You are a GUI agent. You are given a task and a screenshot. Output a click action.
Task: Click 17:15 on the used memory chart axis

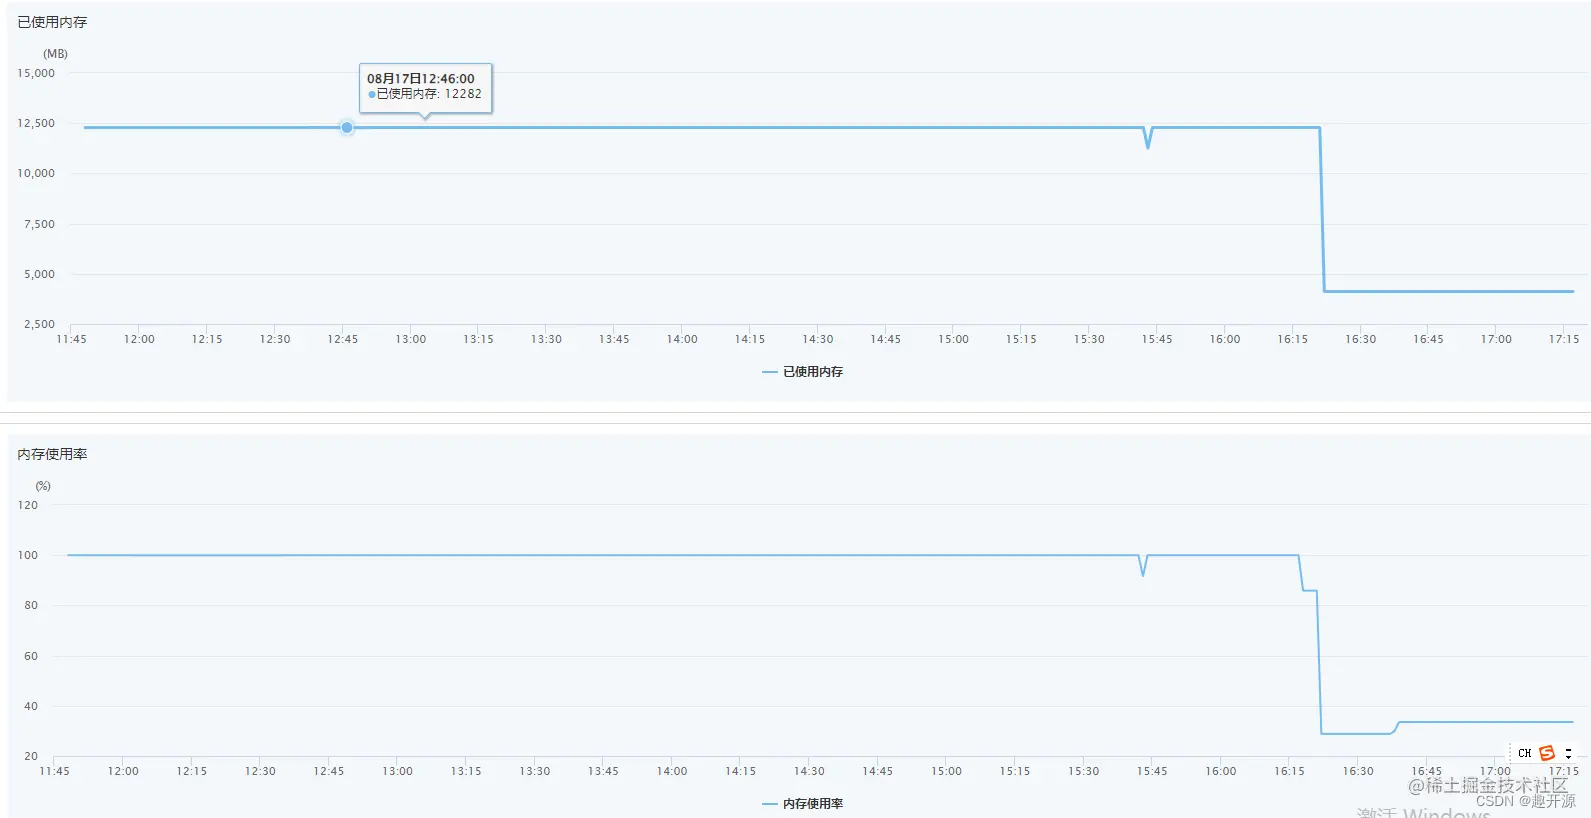tap(1564, 339)
